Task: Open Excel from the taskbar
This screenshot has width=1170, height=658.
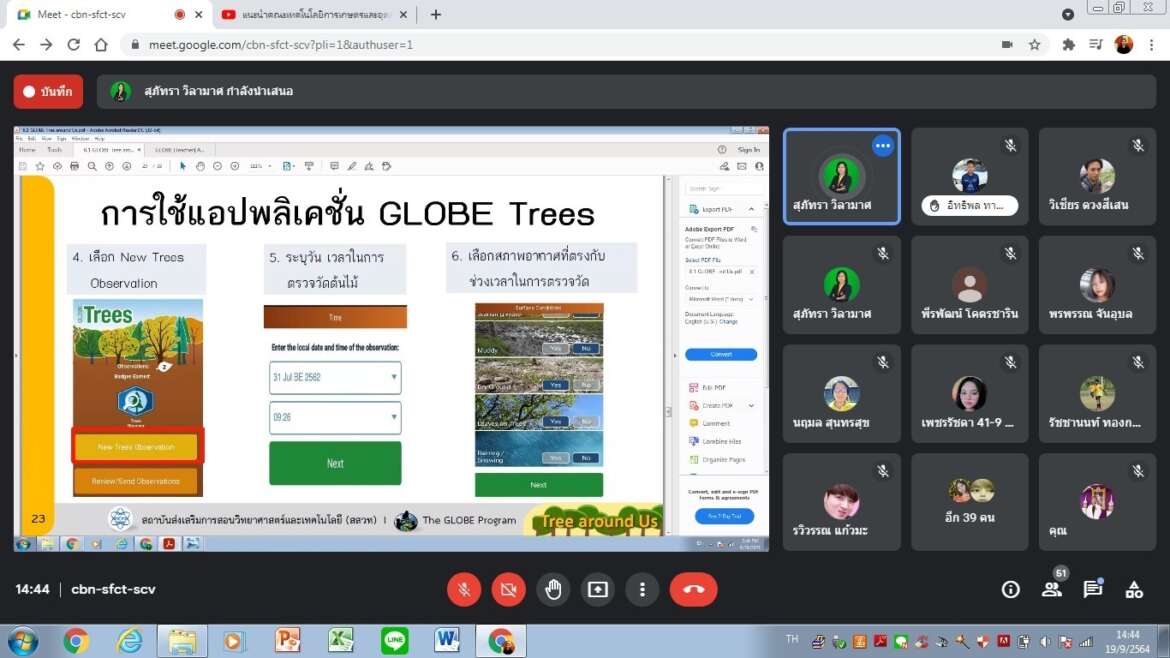Action: [341, 642]
